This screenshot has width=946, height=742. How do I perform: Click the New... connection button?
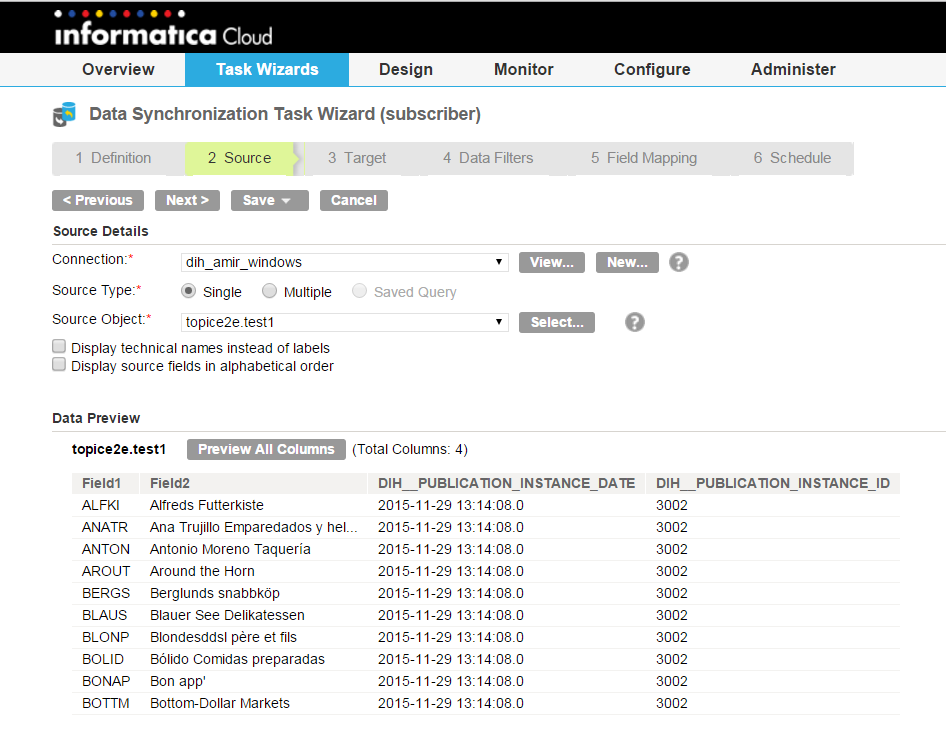(627, 262)
